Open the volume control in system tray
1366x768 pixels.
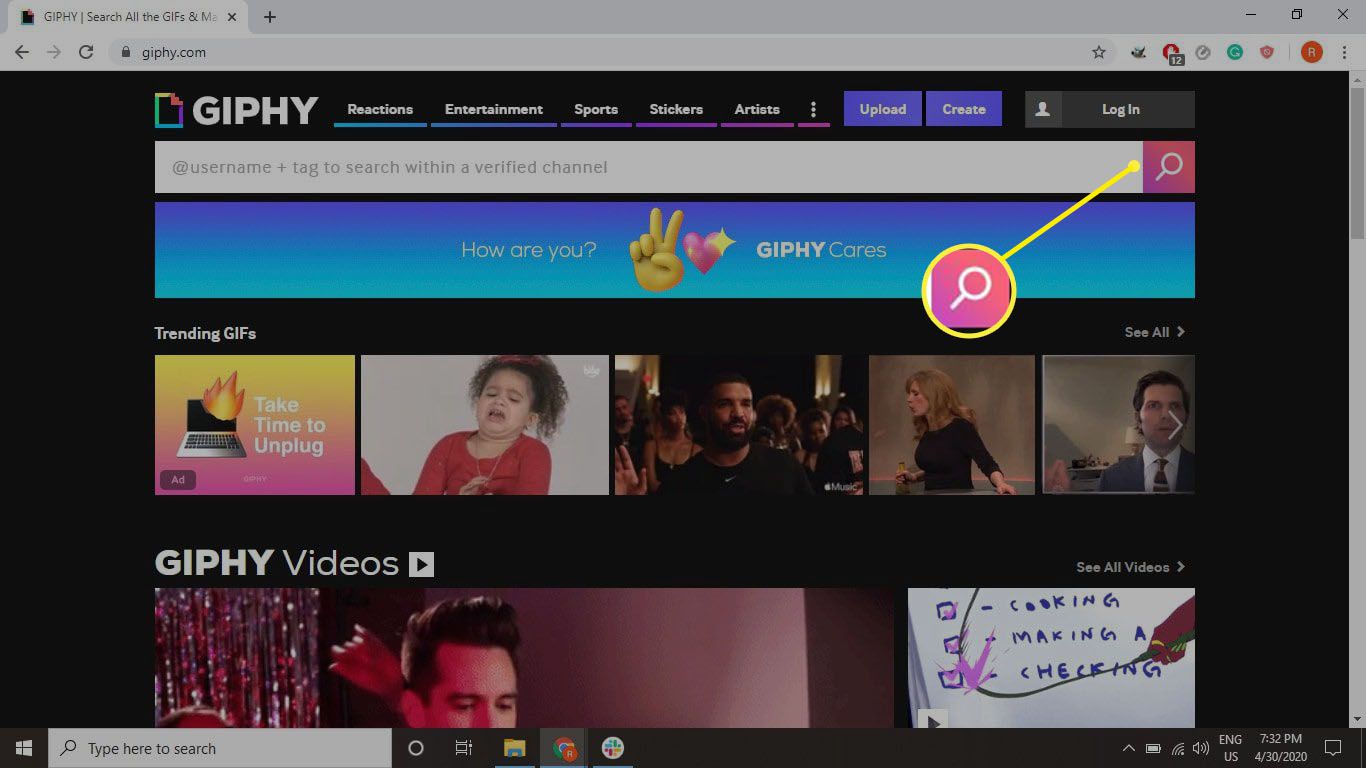1200,748
